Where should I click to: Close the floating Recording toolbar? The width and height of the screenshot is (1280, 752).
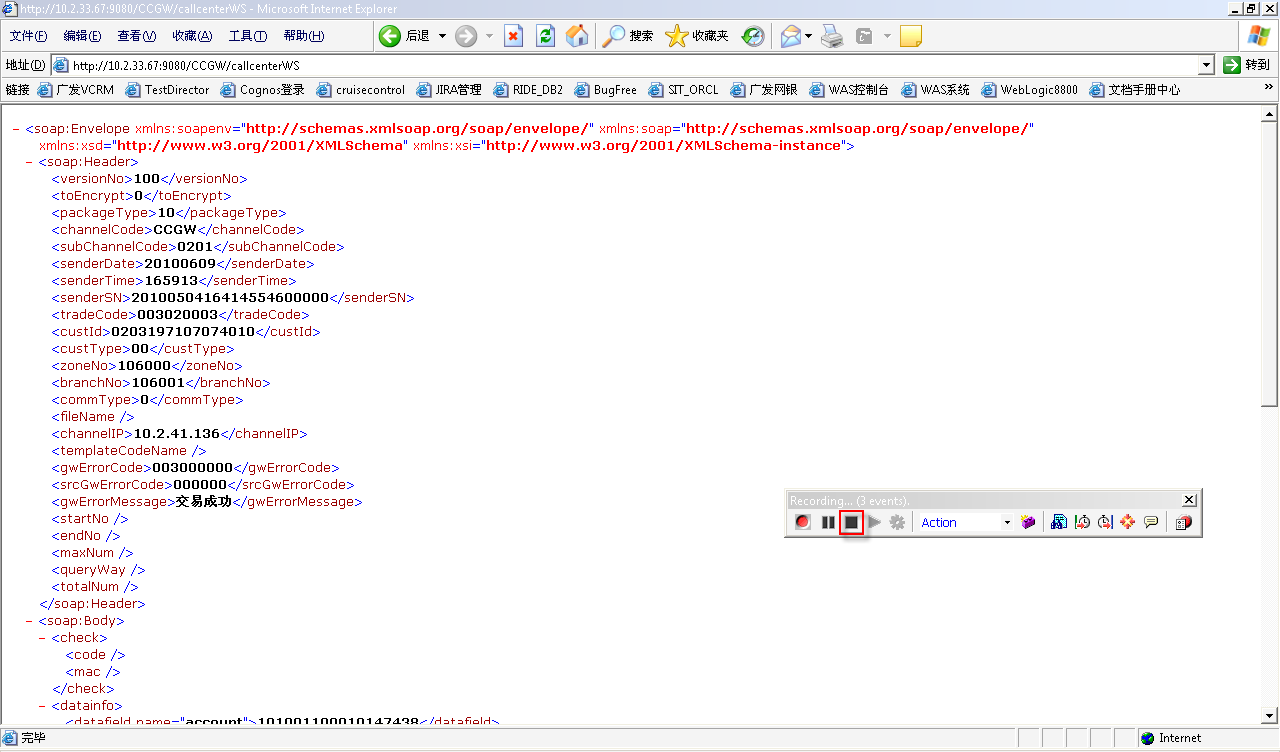(x=1189, y=500)
